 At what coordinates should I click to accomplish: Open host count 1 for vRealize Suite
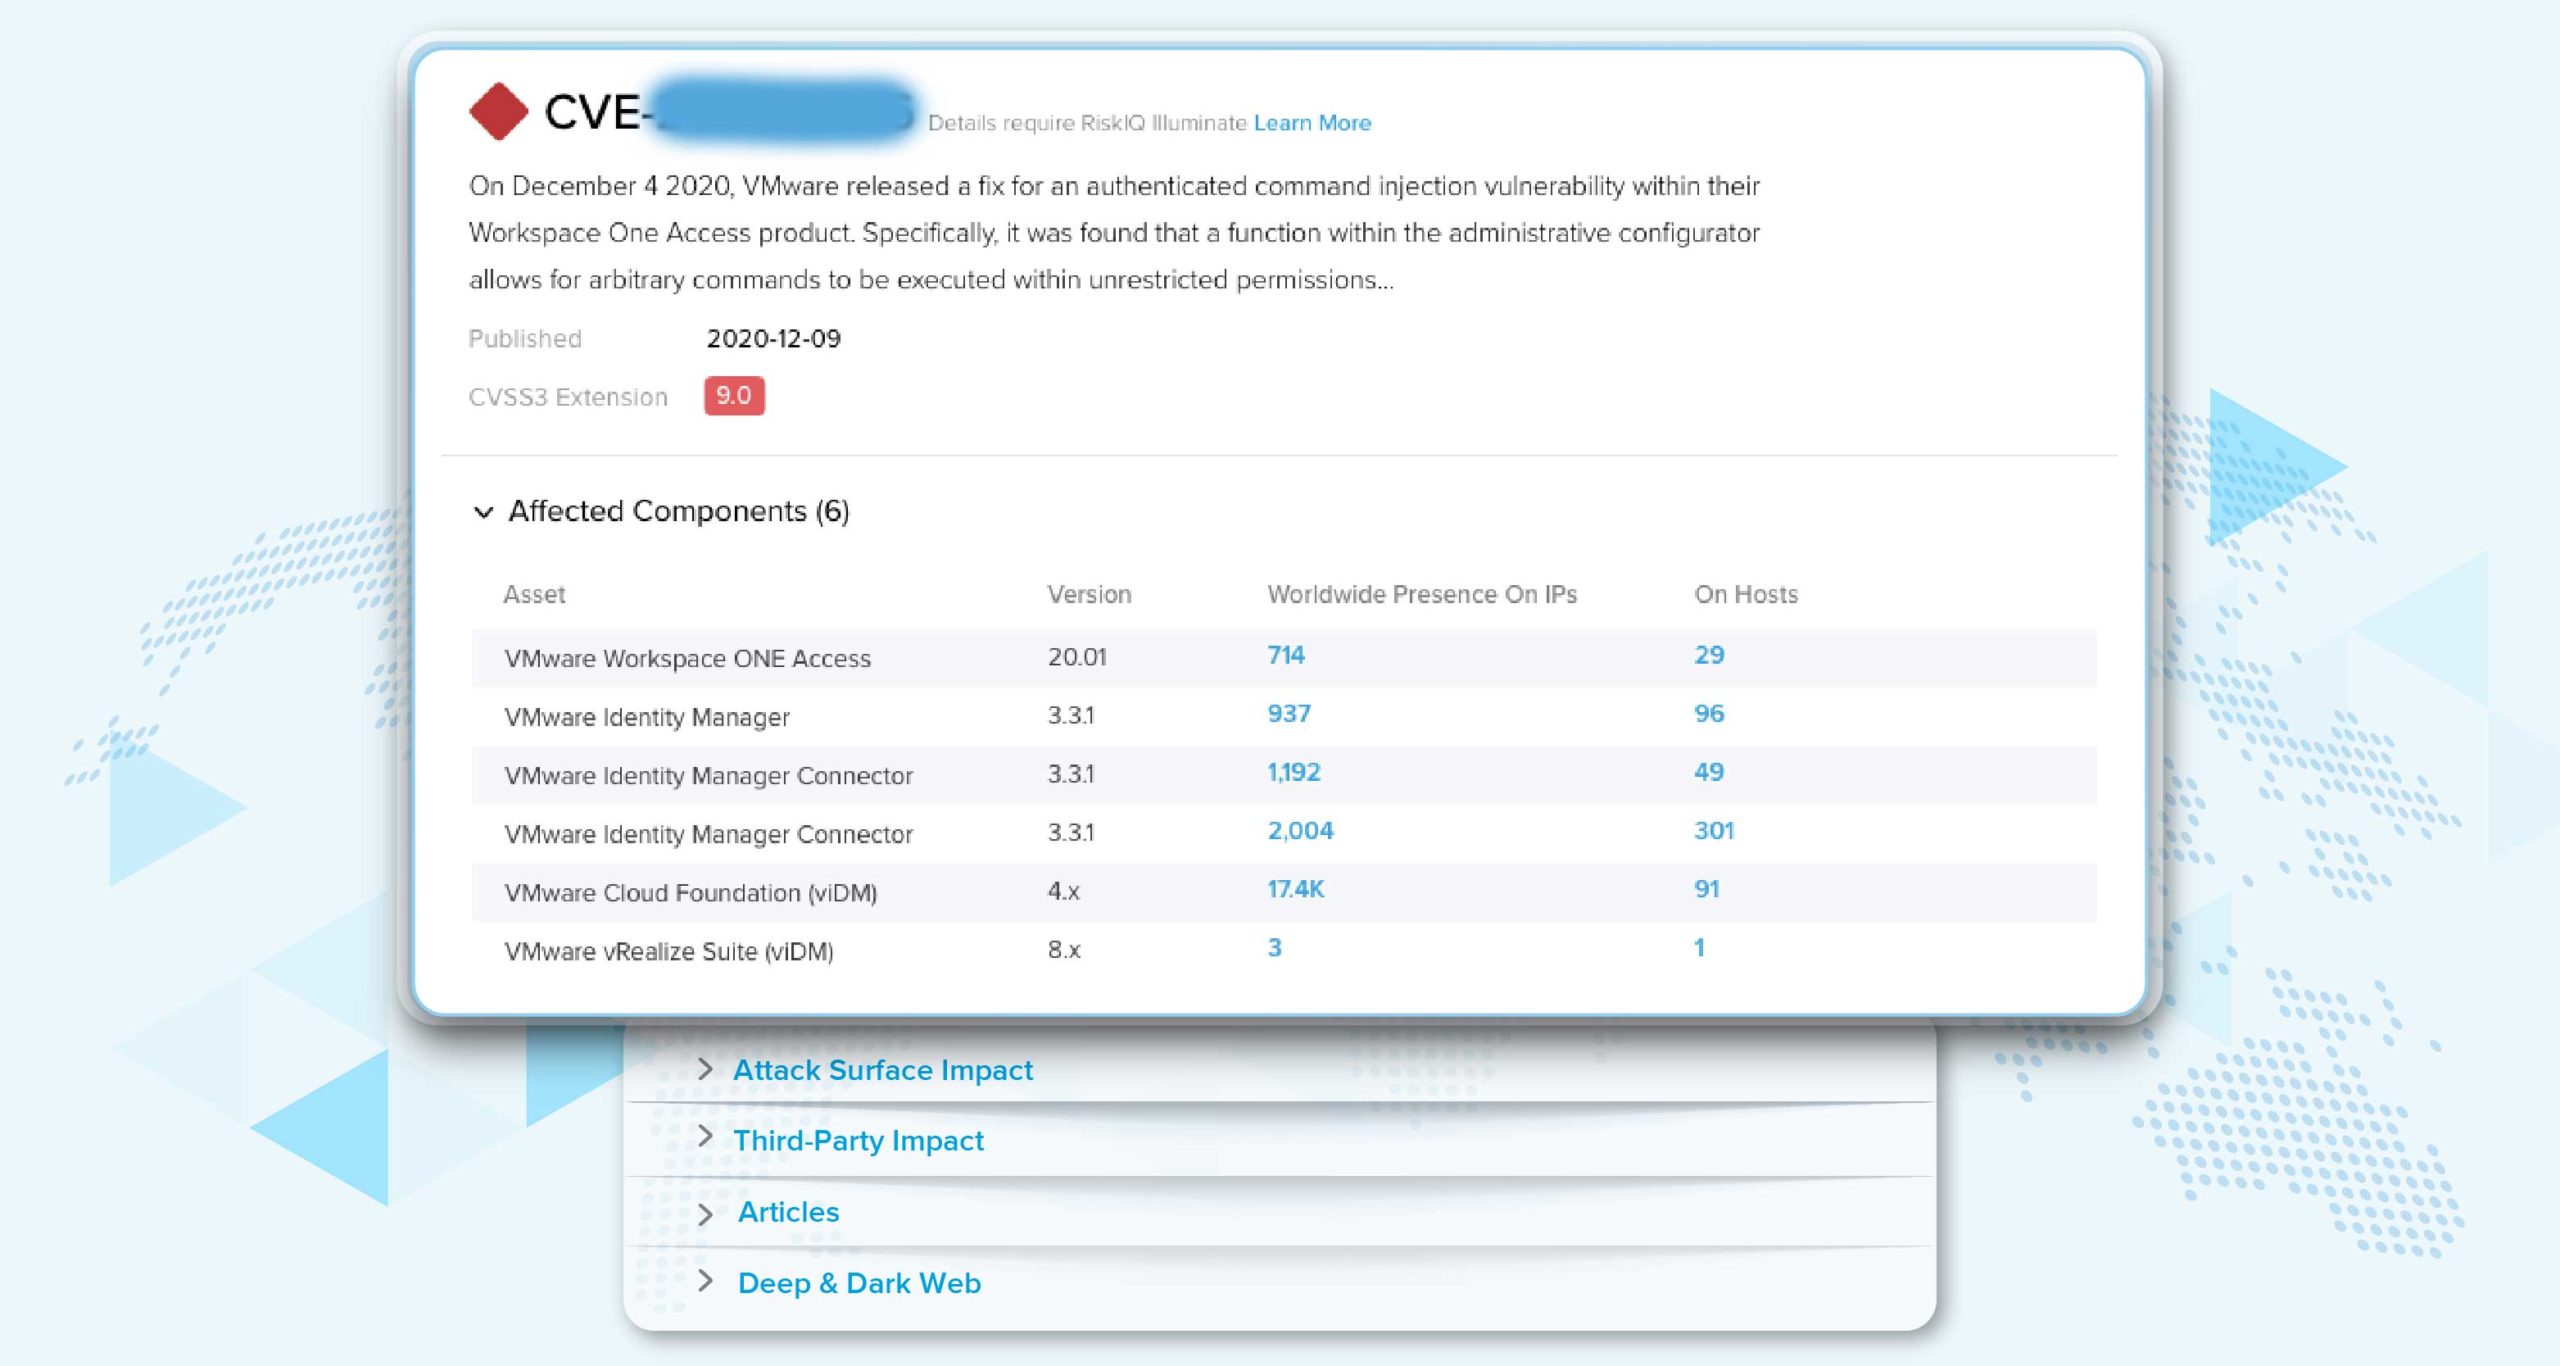click(1699, 948)
